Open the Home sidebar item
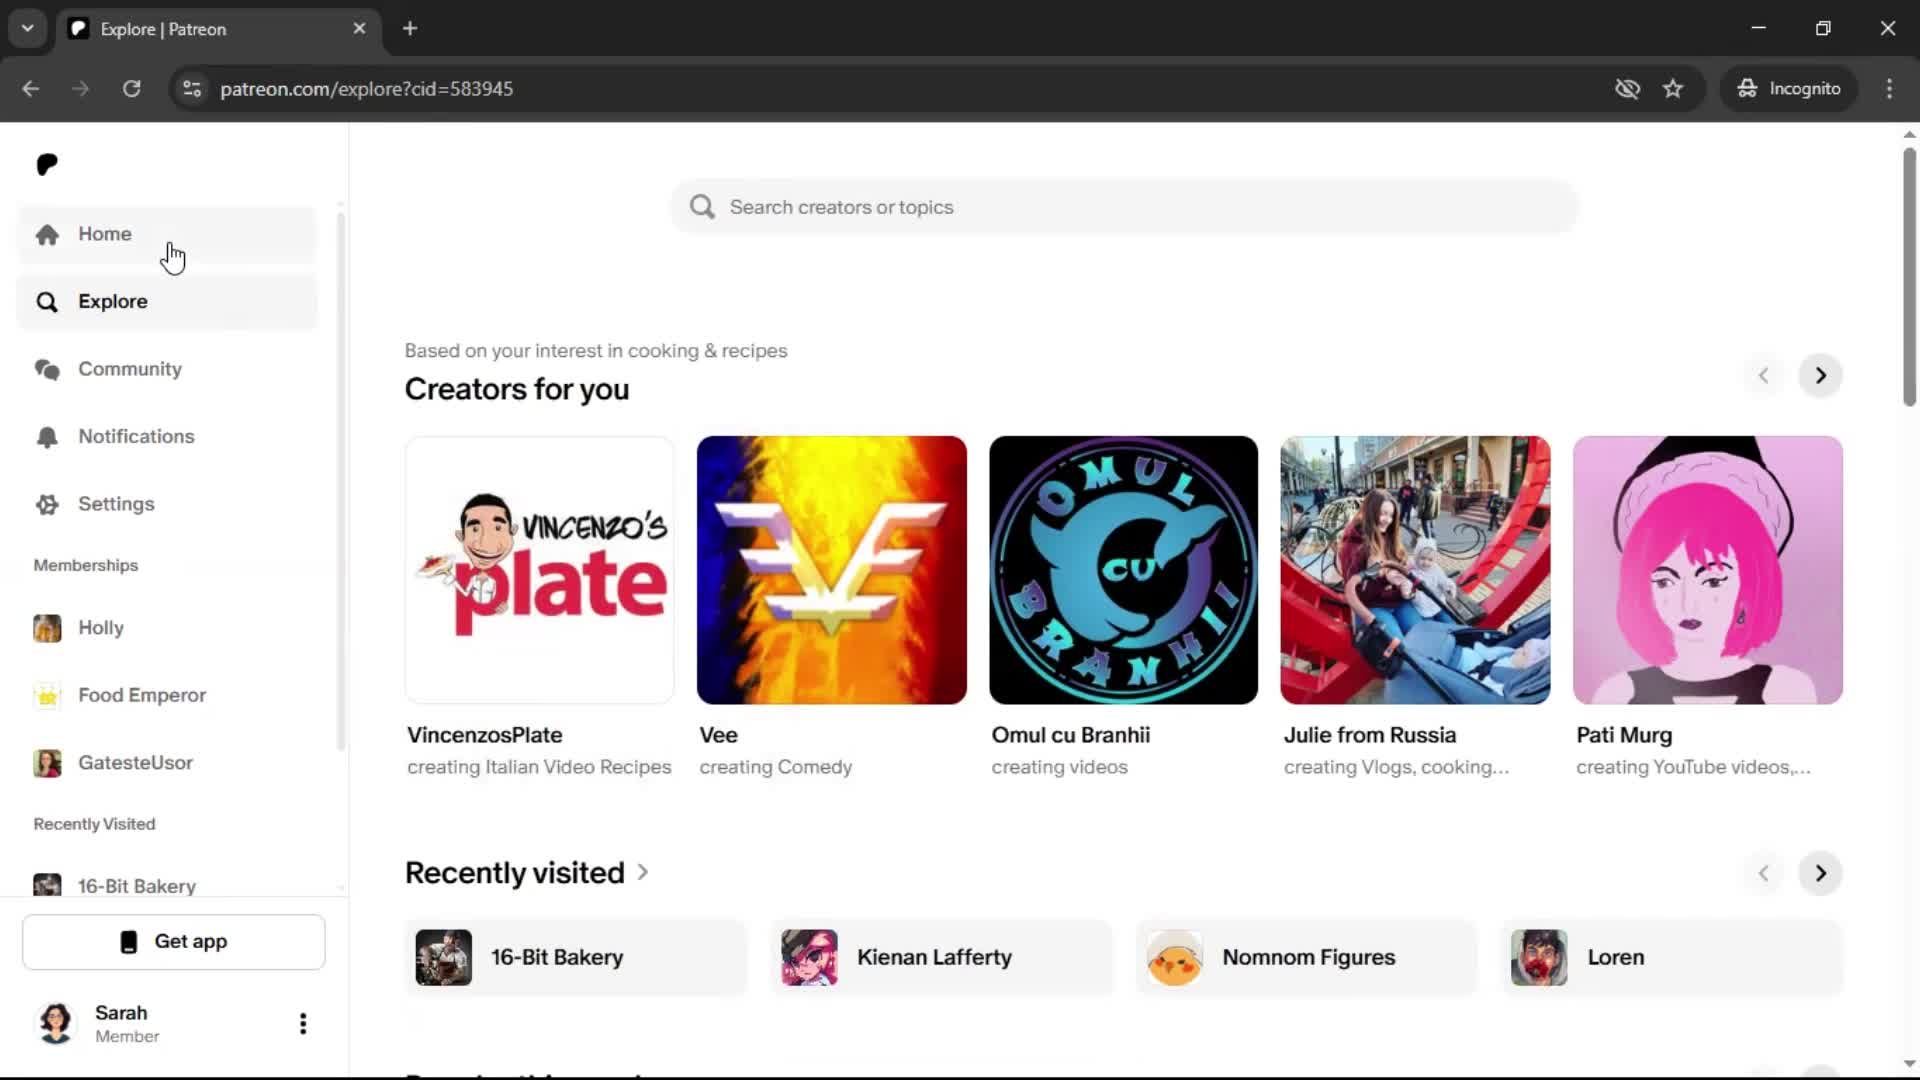Viewport: 1920px width, 1080px height. click(x=167, y=234)
